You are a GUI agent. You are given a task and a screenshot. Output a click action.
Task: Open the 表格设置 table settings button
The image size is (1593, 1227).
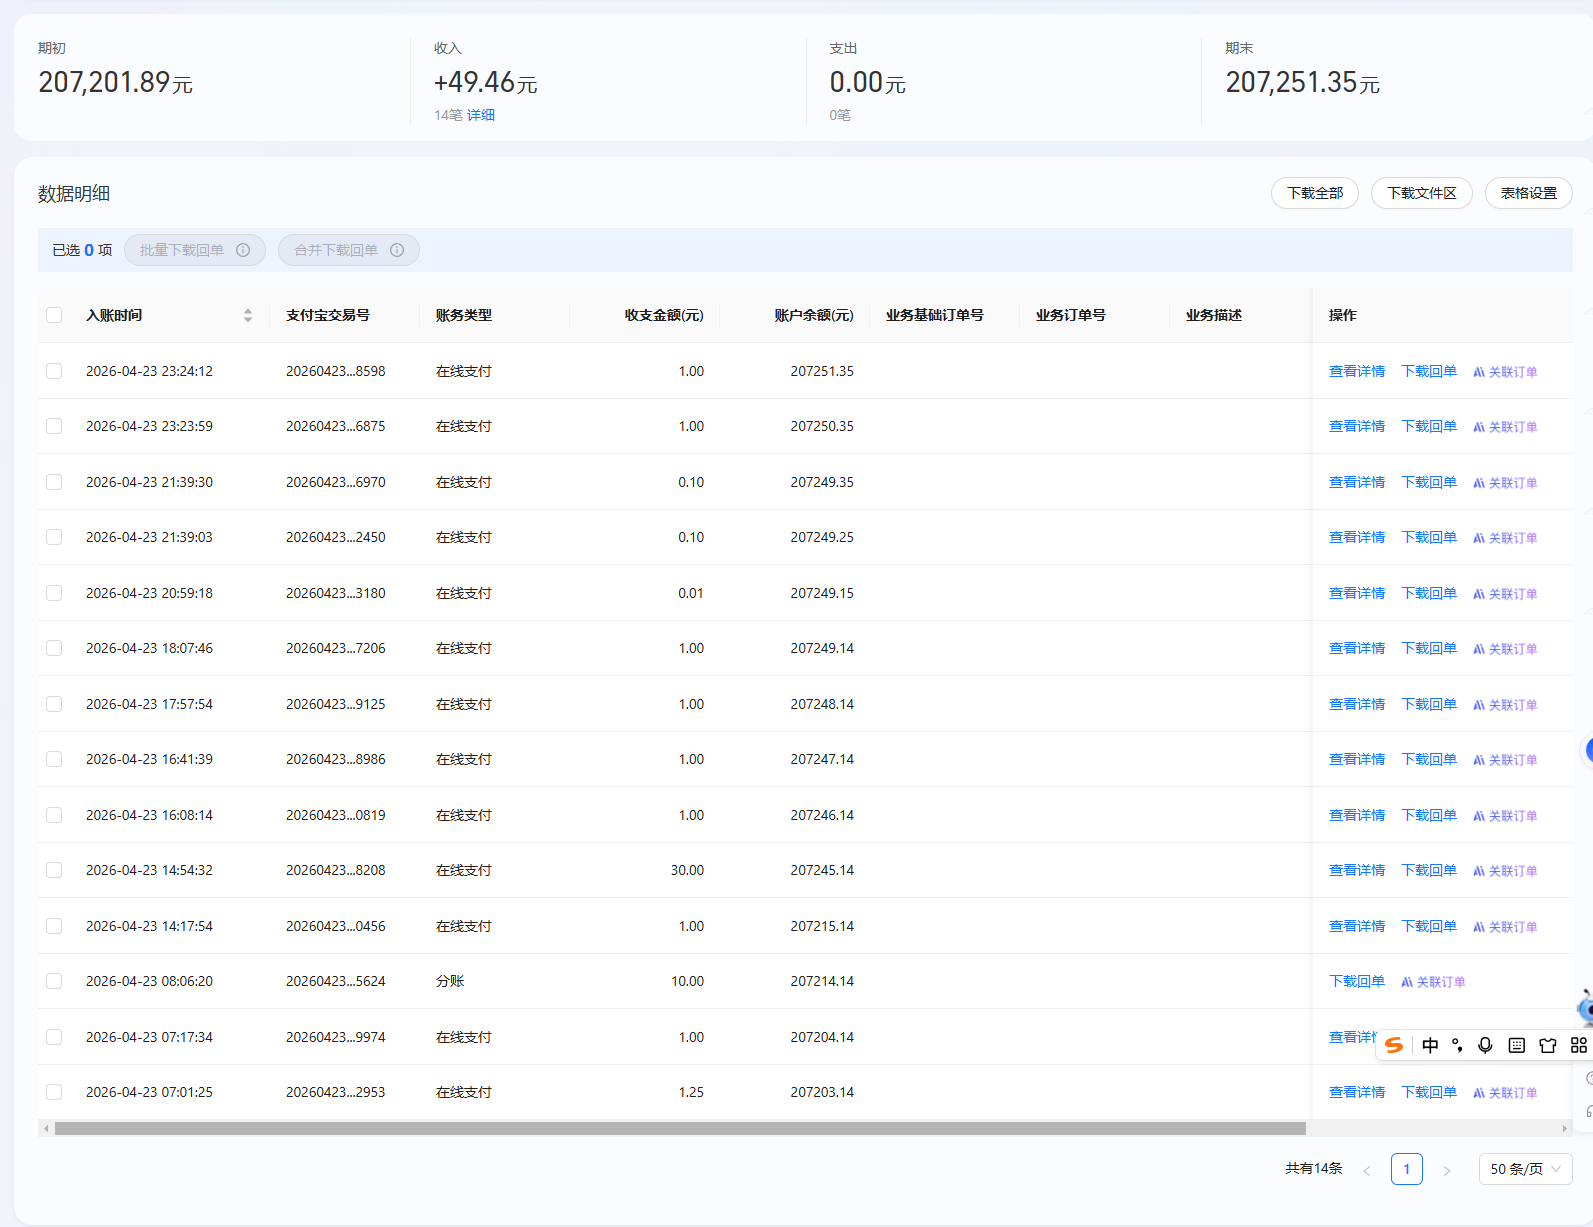(x=1527, y=193)
